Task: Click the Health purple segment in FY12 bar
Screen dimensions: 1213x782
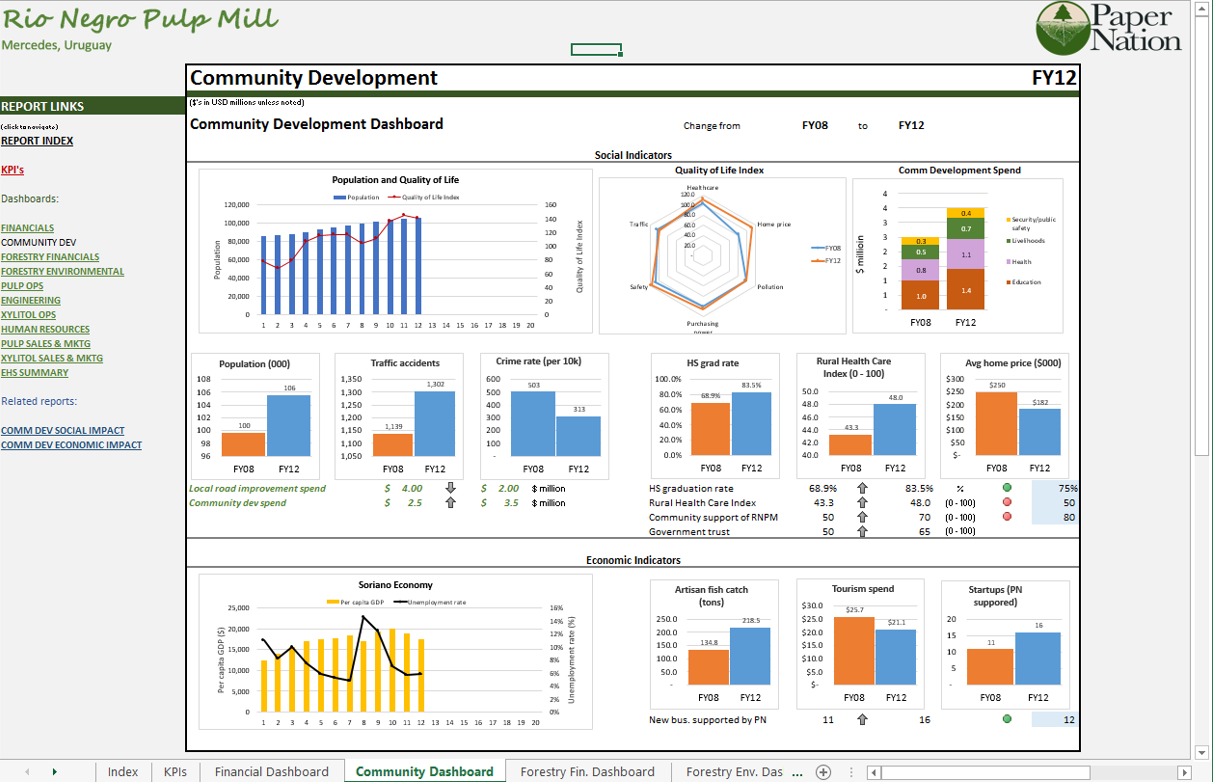Action: point(965,255)
